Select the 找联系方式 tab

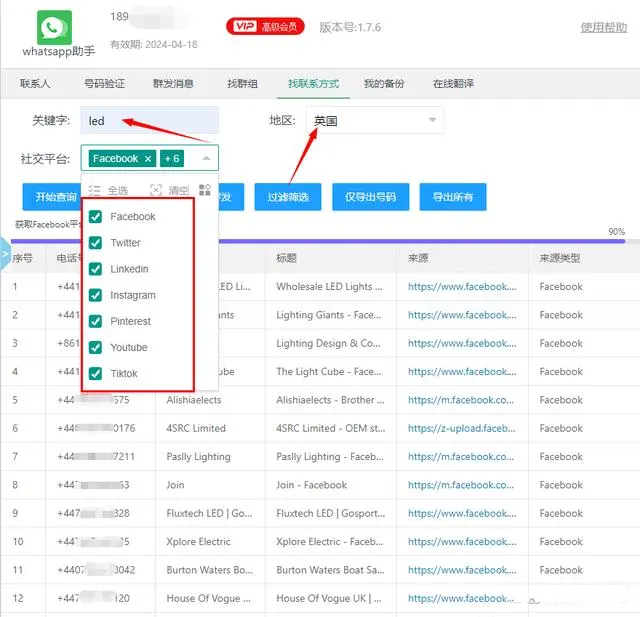coord(313,84)
